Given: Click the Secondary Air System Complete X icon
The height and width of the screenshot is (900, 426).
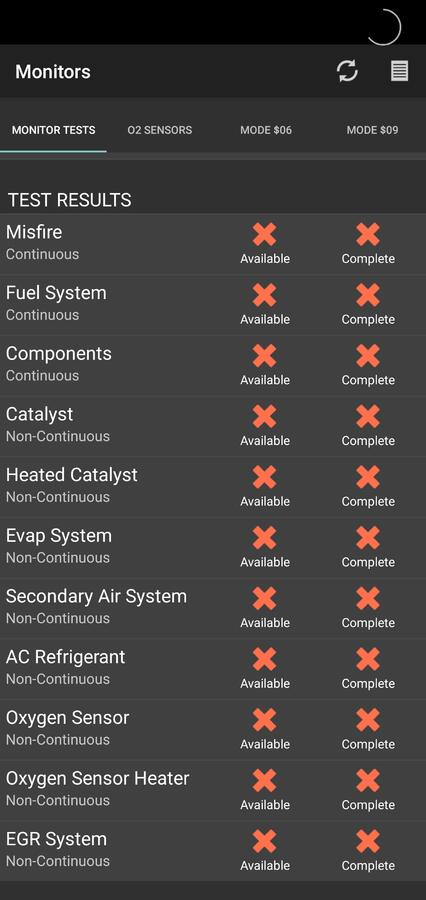Looking at the screenshot, I should click(x=368, y=599).
